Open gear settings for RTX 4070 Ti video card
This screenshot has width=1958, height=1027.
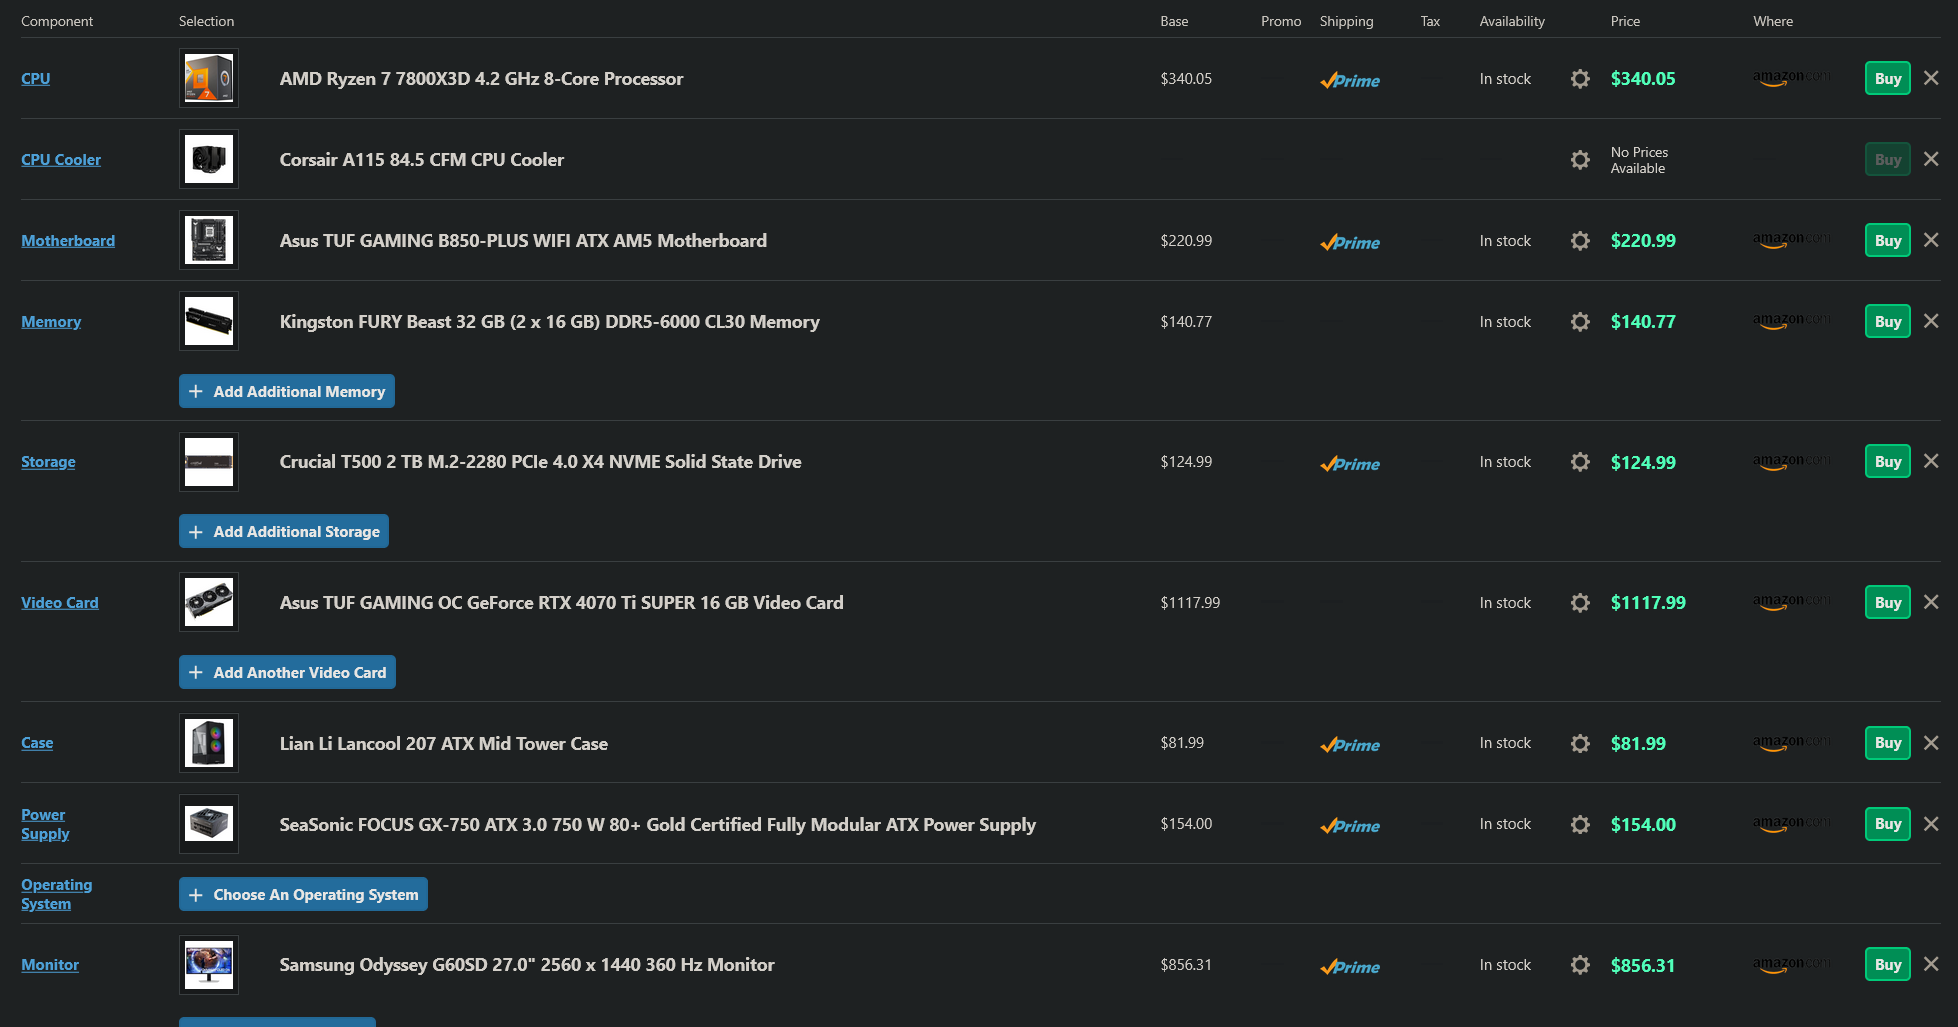pyautogui.click(x=1580, y=603)
